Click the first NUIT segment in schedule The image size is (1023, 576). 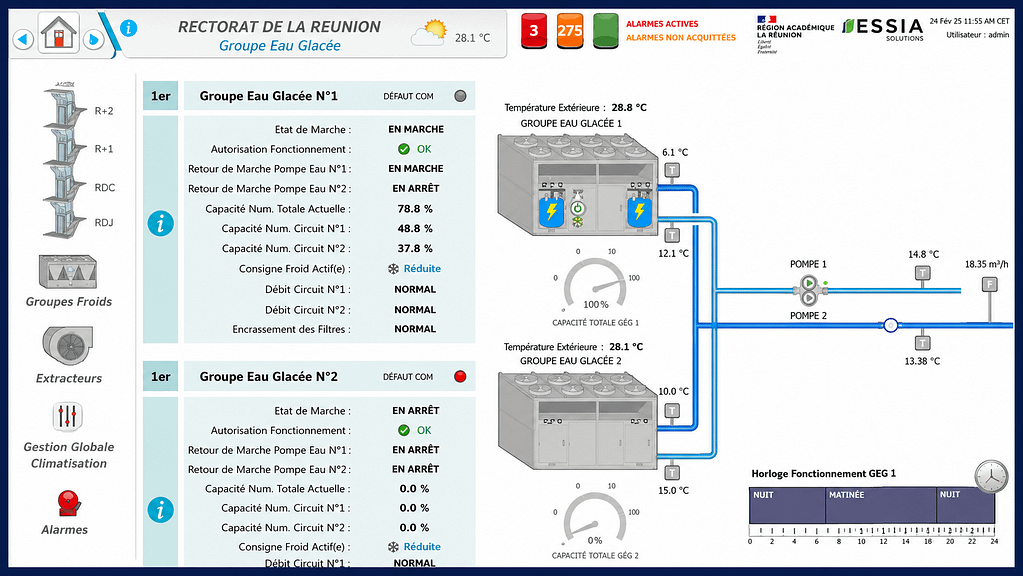point(787,505)
